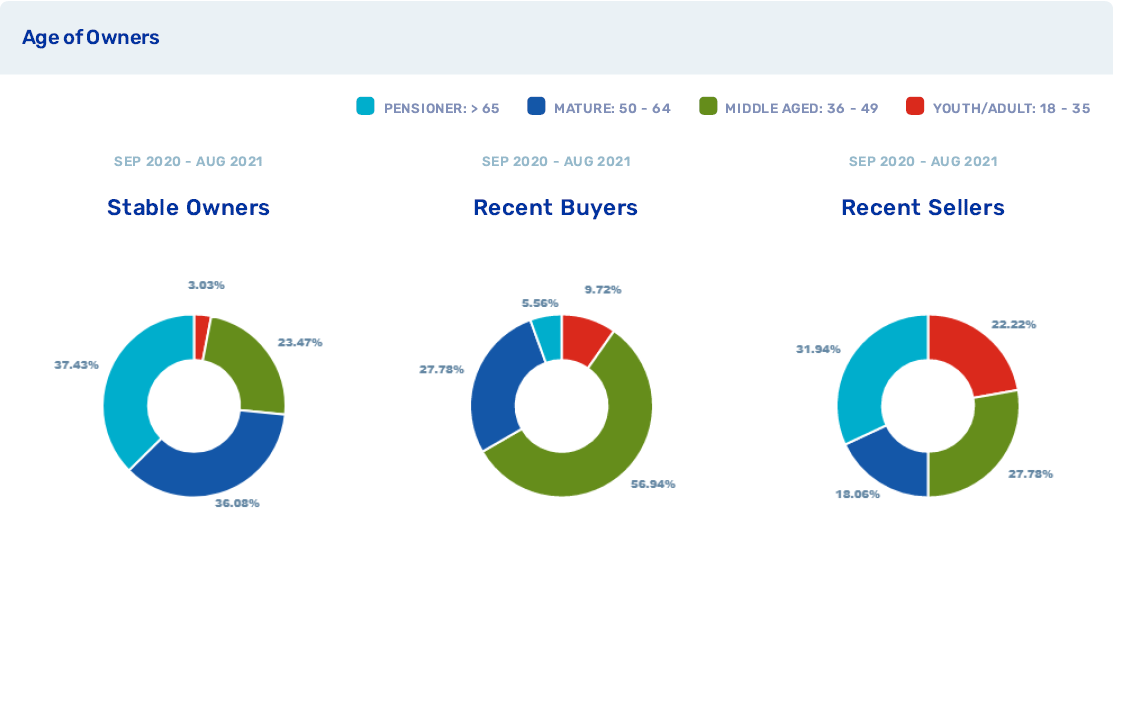Viewport: 1130px width, 717px height.
Task: Click the Mature dark-blue legend swatch
Action: 536,107
